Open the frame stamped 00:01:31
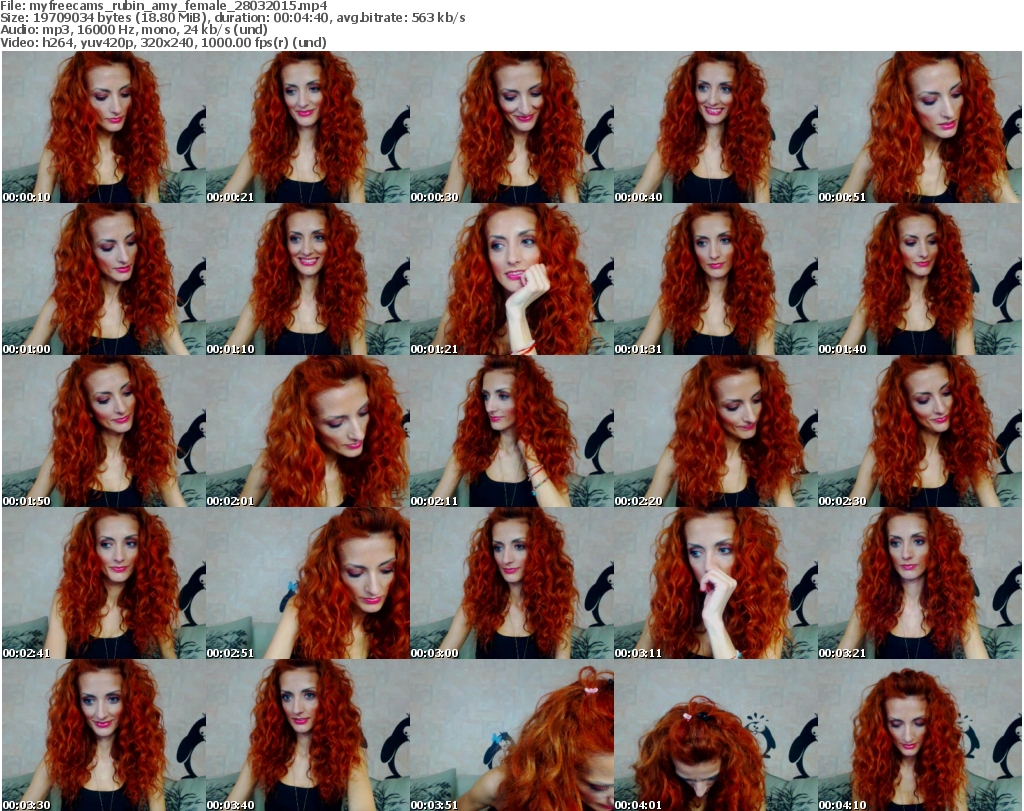 [715, 279]
